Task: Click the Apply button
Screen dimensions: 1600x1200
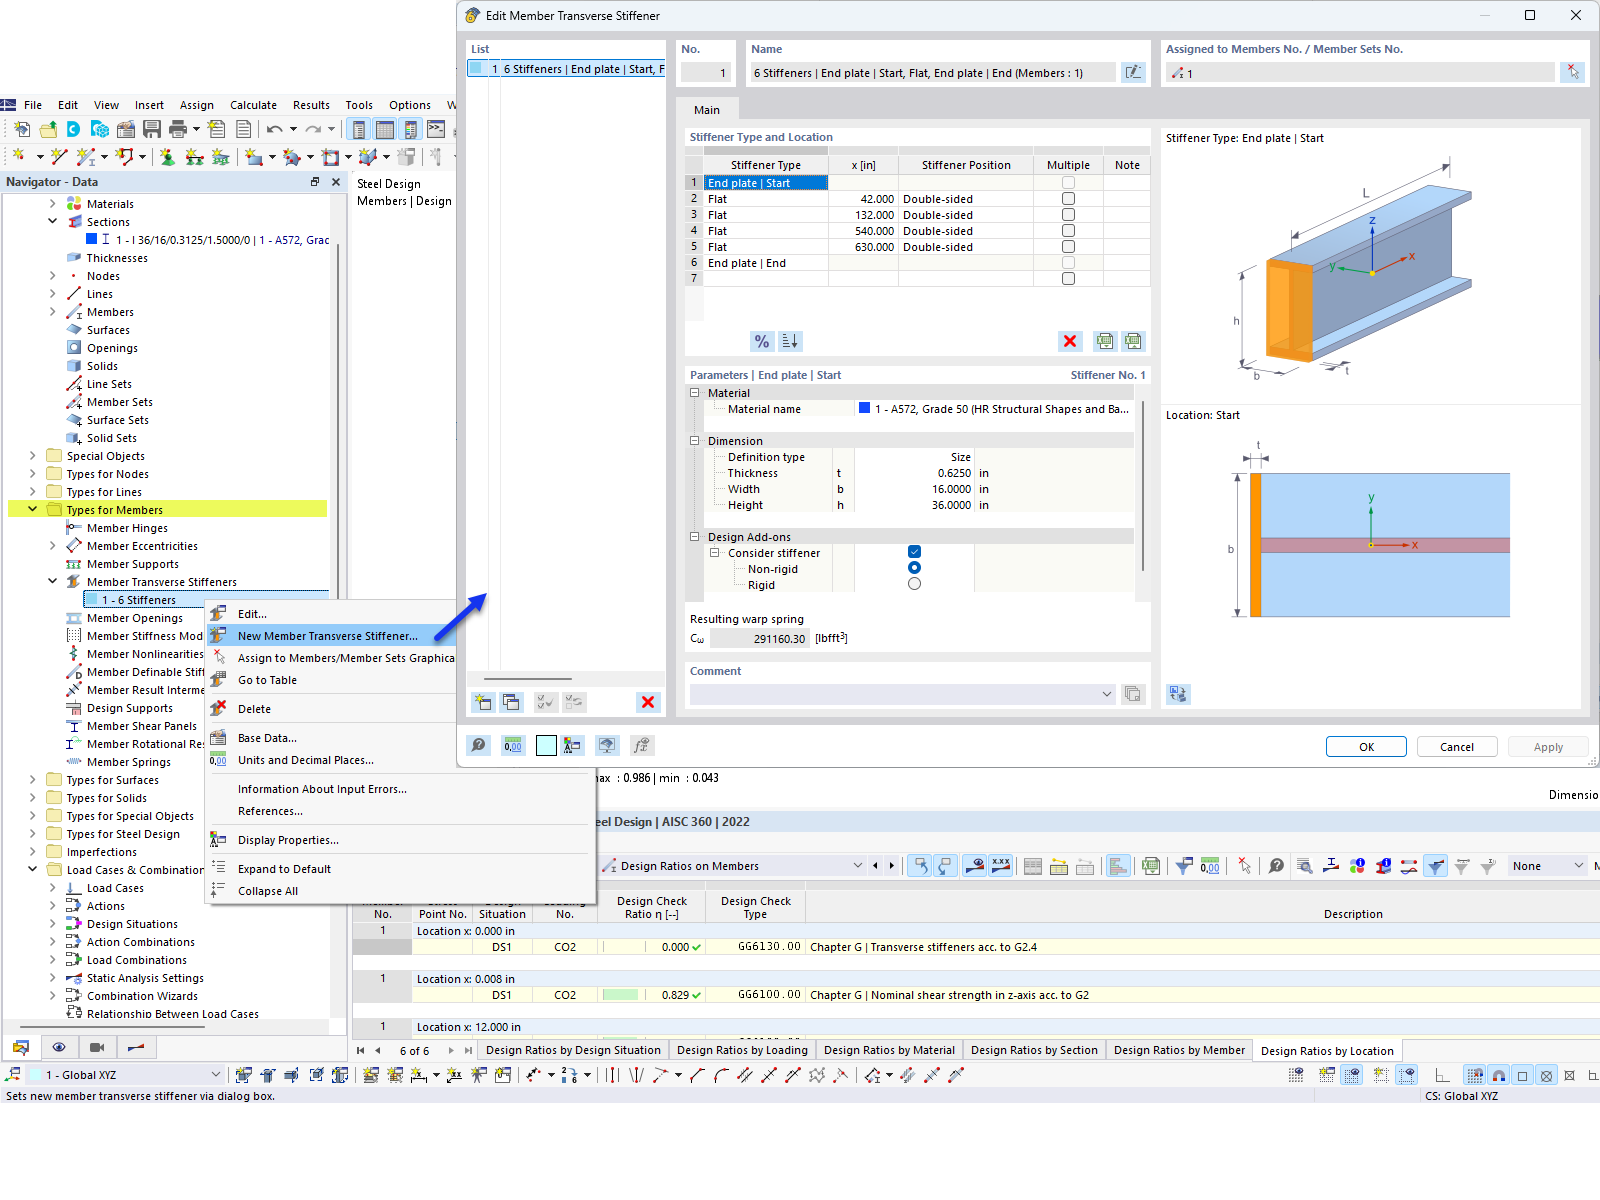Action: click(1547, 746)
